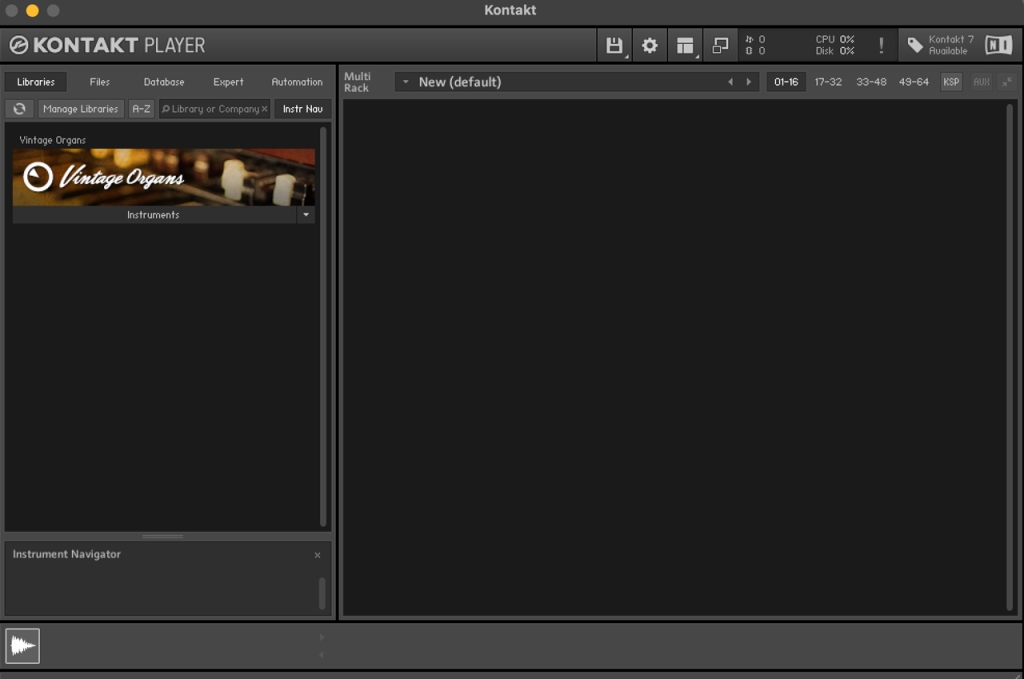Click the Vintage Organs library title
This screenshot has height=679, width=1024.
tap(52, 140)
